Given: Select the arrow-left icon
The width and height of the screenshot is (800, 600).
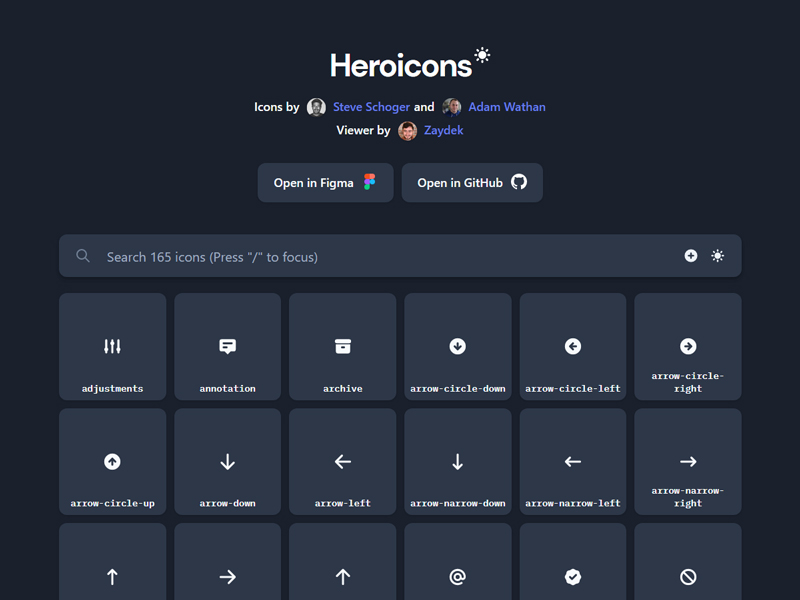Looking at the screenshot, I should coord(342,461).
